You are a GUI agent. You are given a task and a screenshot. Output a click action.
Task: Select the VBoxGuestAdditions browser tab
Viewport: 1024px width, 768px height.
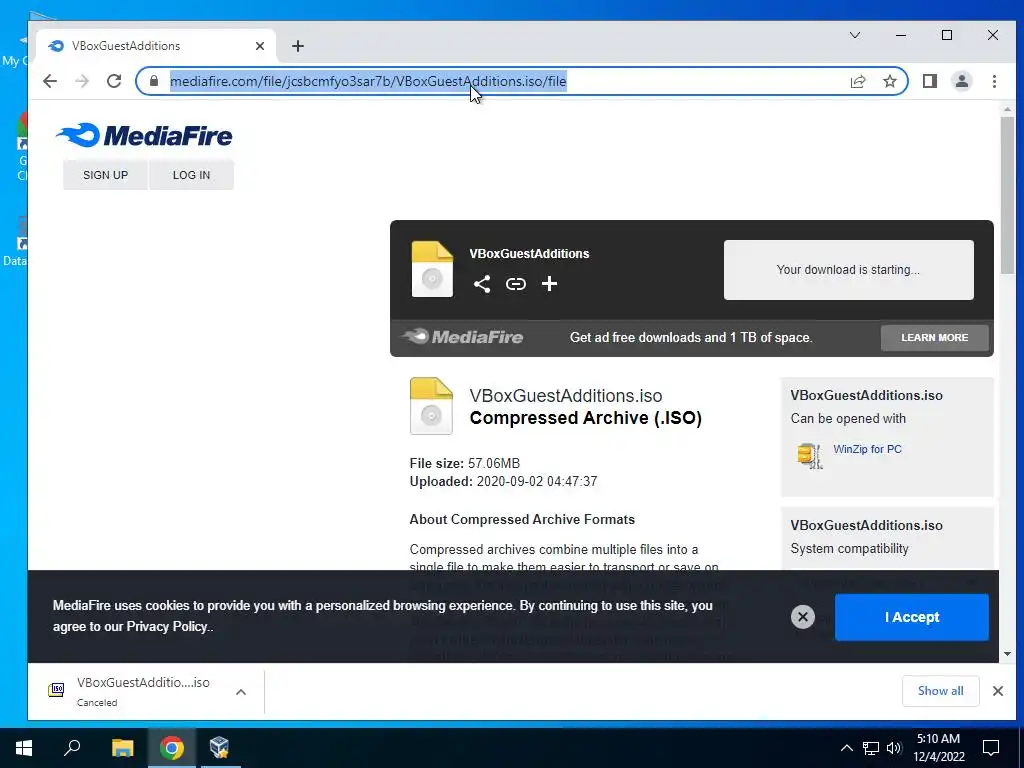157,46
